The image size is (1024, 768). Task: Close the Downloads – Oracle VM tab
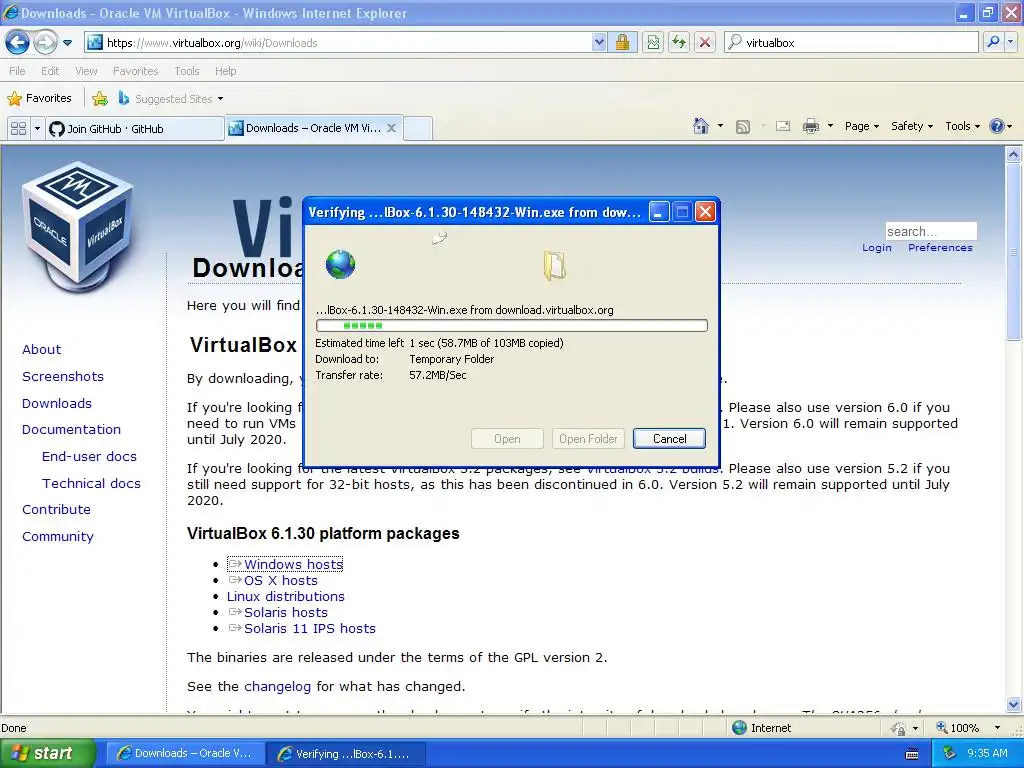click(391, 128)
